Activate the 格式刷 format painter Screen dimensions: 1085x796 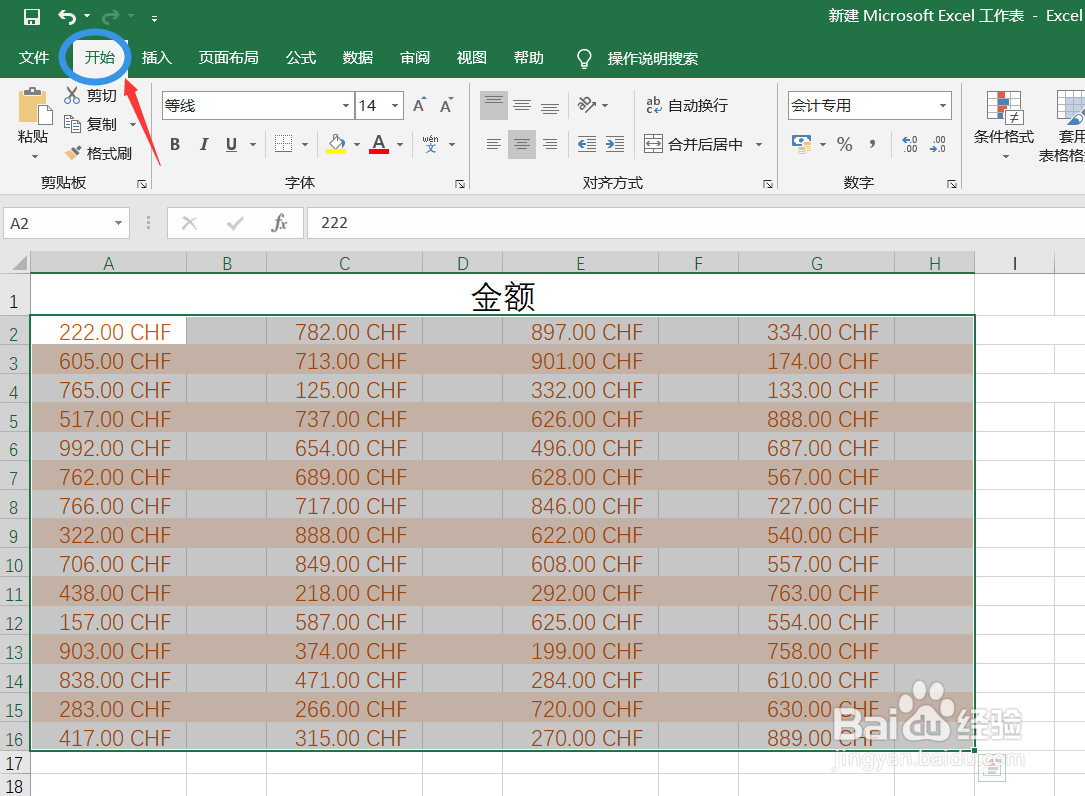(x=98, y=153)
